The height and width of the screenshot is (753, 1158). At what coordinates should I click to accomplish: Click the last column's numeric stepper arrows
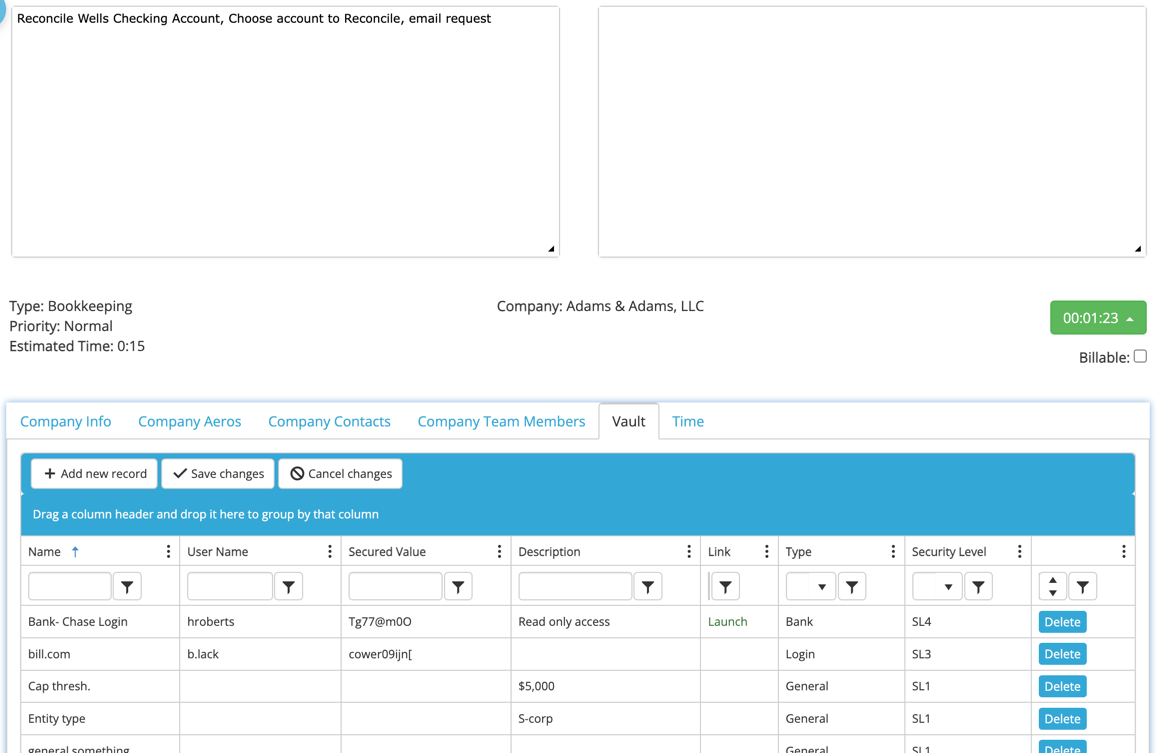1052,587
